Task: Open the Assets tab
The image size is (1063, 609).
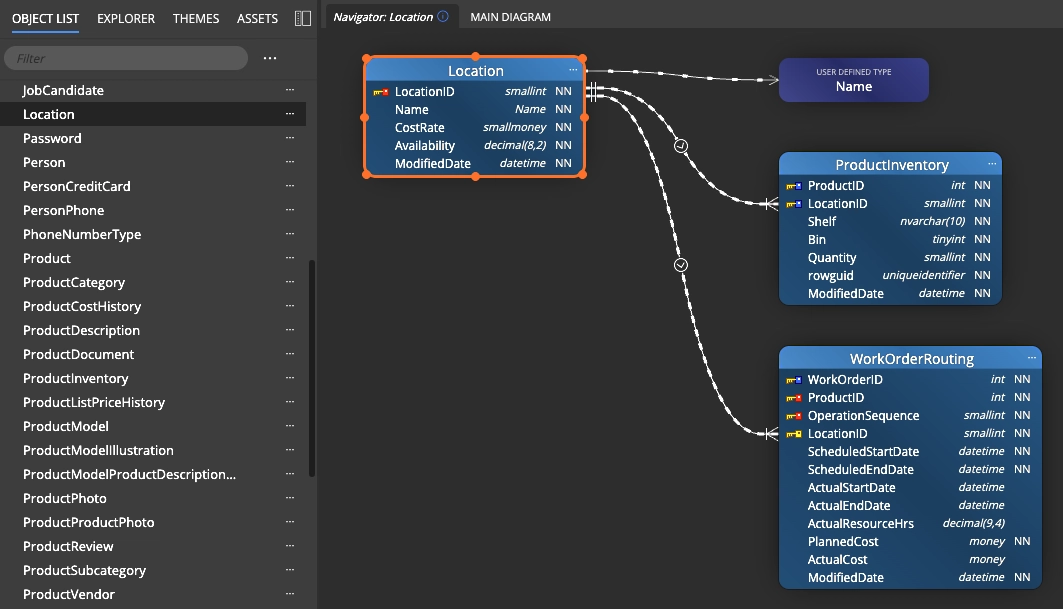Action: tap(257, 18)
